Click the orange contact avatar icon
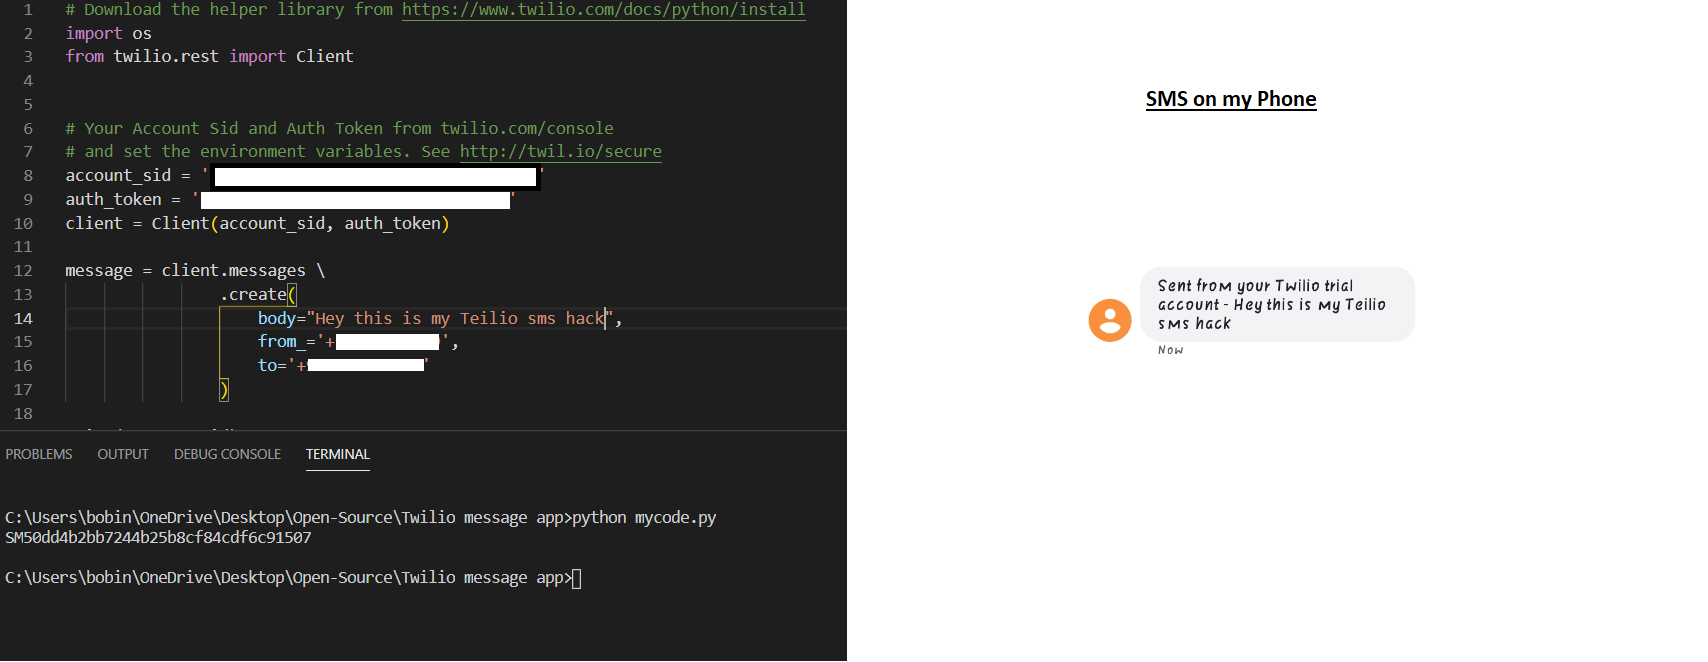The height and width of the screenshot is (662, 1708). (x=1110, y=320)
